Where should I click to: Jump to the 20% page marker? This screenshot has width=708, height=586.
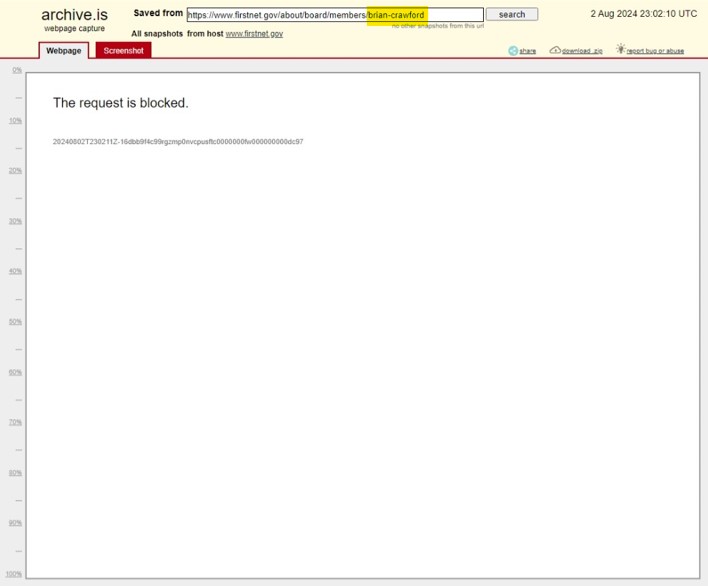pos(15,171)
